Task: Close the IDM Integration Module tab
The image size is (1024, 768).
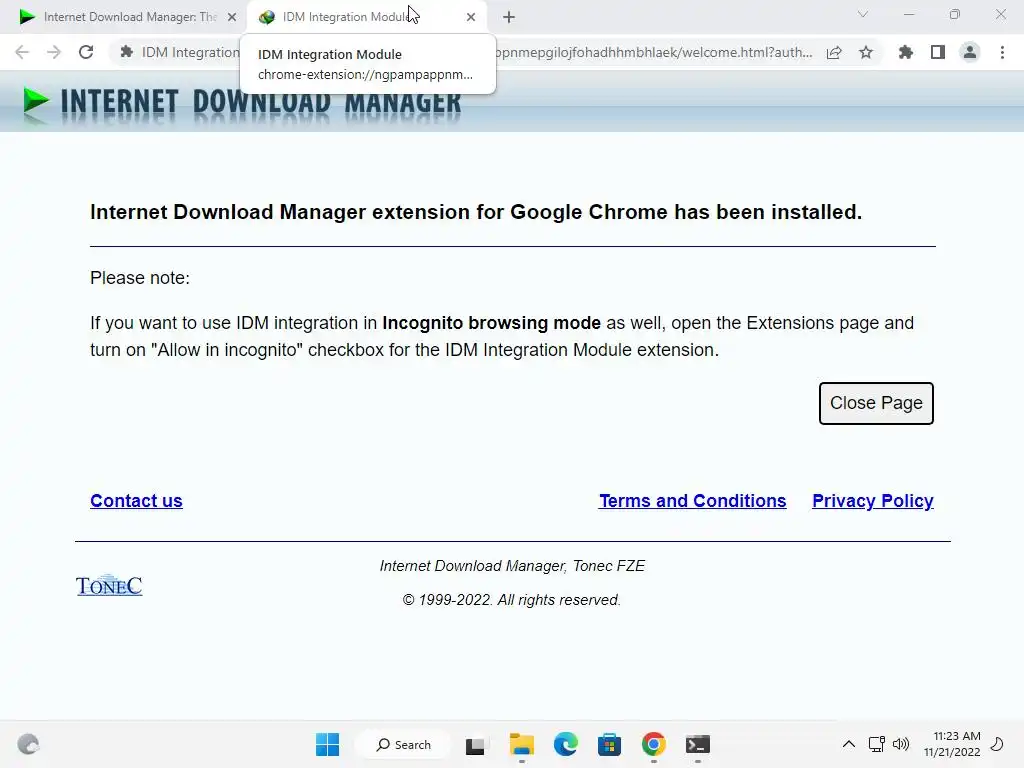Action: [x=471, y=17]
